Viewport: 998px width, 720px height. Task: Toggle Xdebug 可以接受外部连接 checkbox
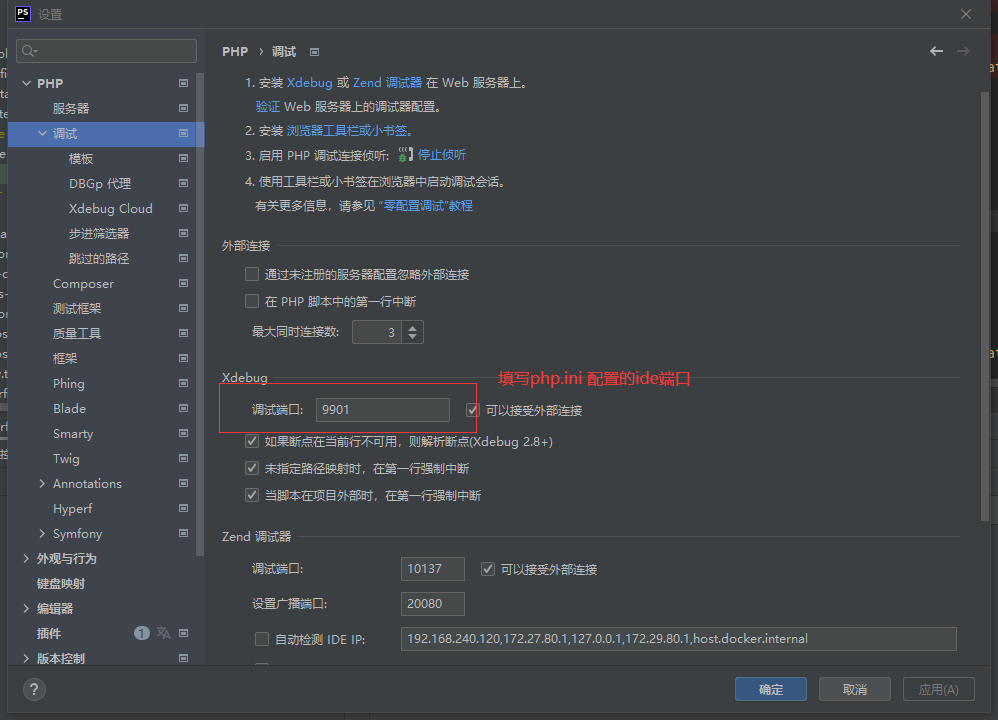click(472, 410)
